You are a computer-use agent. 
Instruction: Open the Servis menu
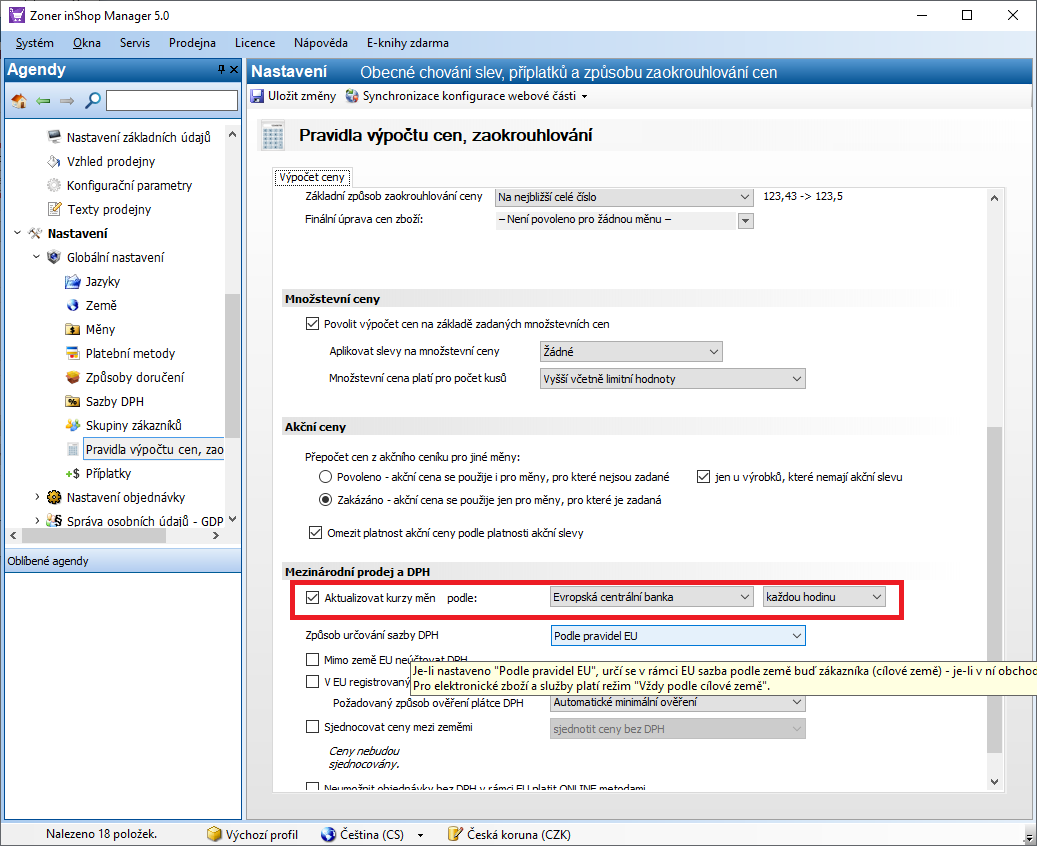tap(135, 43)
